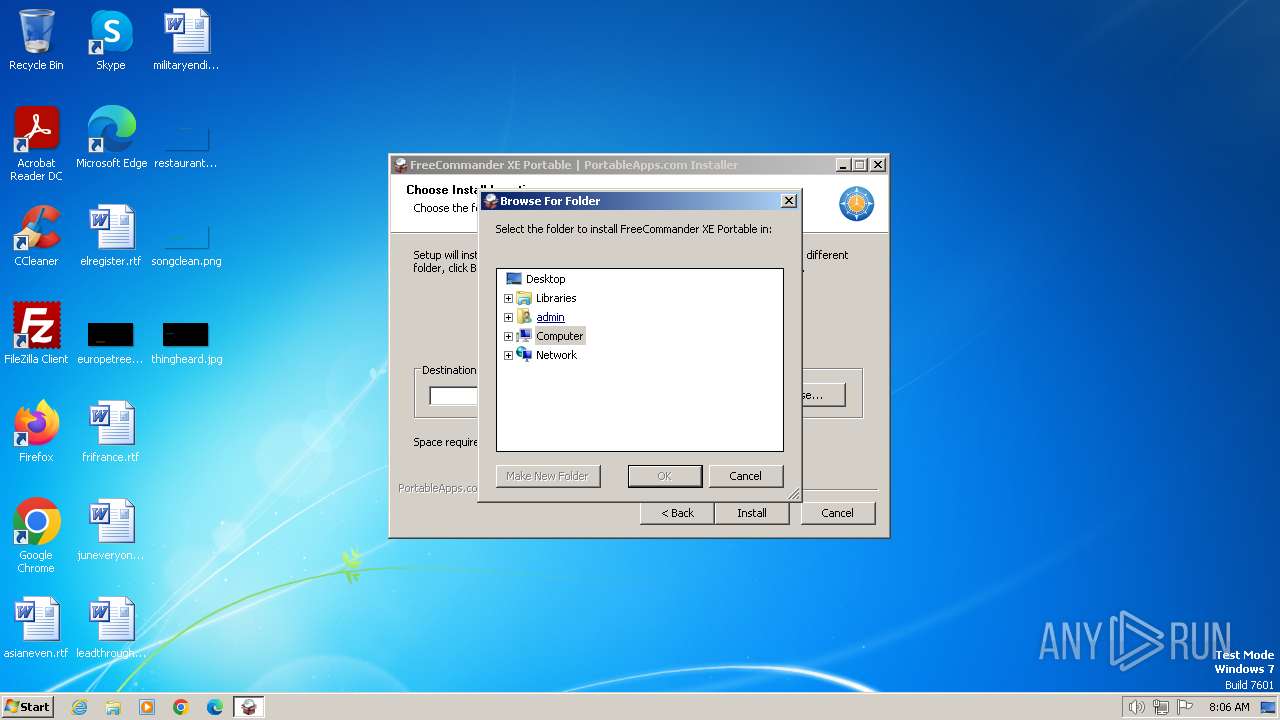
Task: Expand the Computer tree node
Action: [x=508, y=336]
